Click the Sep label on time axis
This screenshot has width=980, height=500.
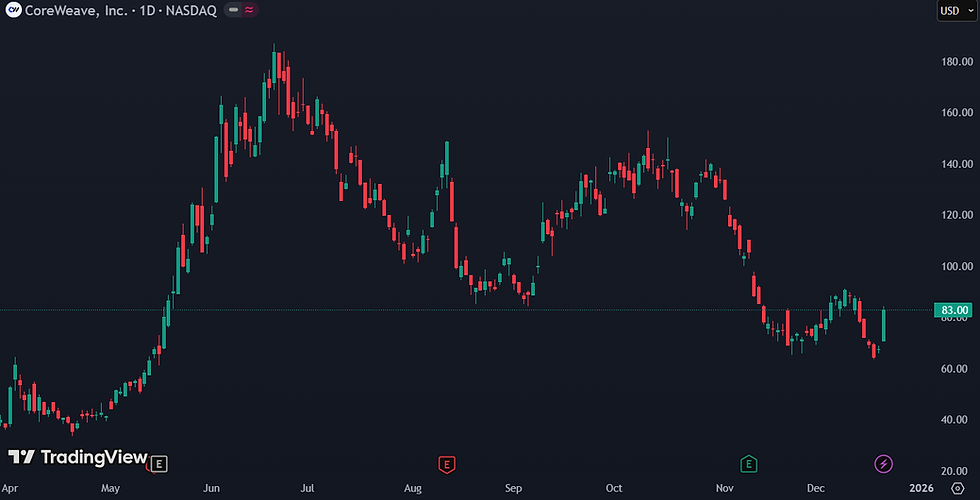[513, 488]
